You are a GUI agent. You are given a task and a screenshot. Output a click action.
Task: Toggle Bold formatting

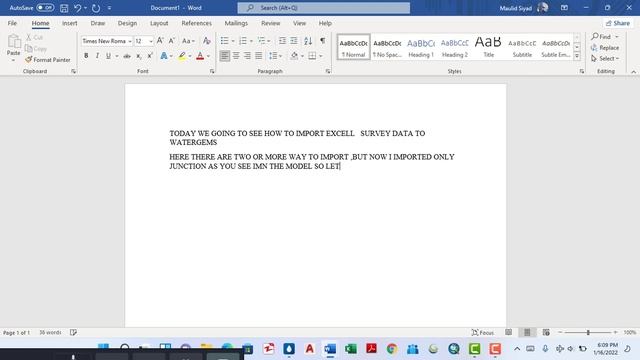(x=86, y=56)
